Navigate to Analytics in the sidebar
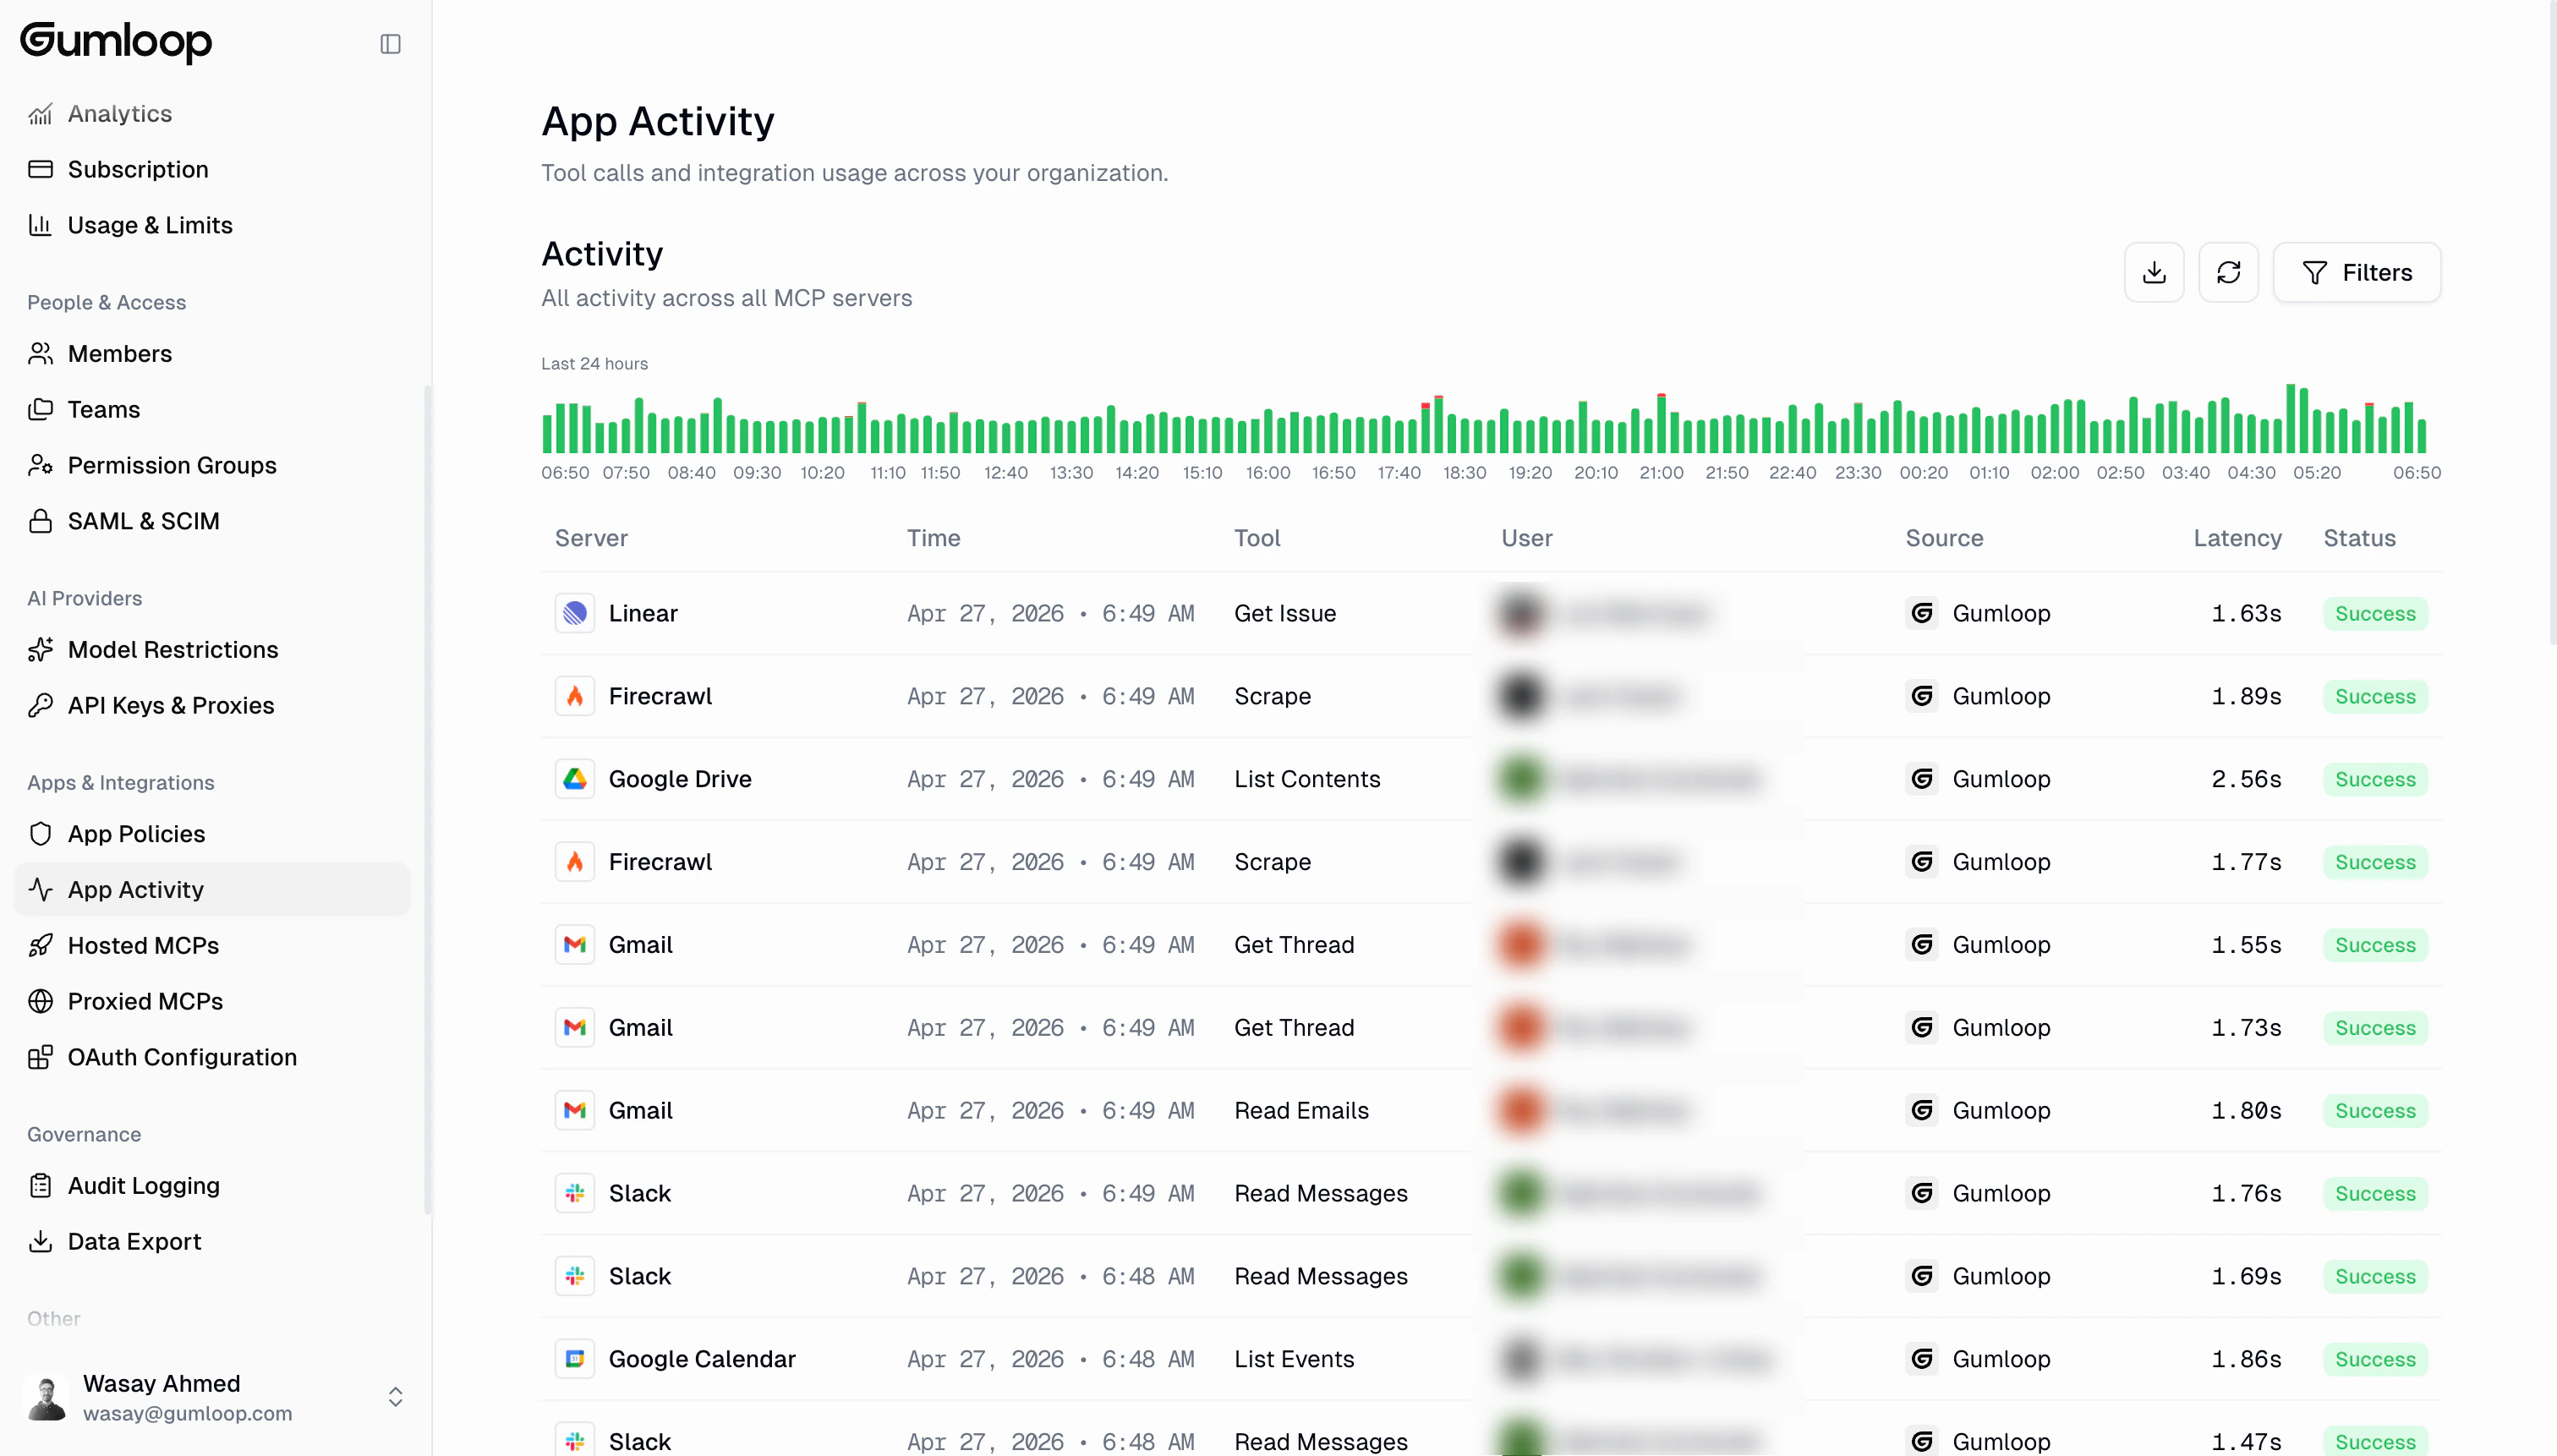Screen dimensions: 2557x1456 [x=120, y=113]
